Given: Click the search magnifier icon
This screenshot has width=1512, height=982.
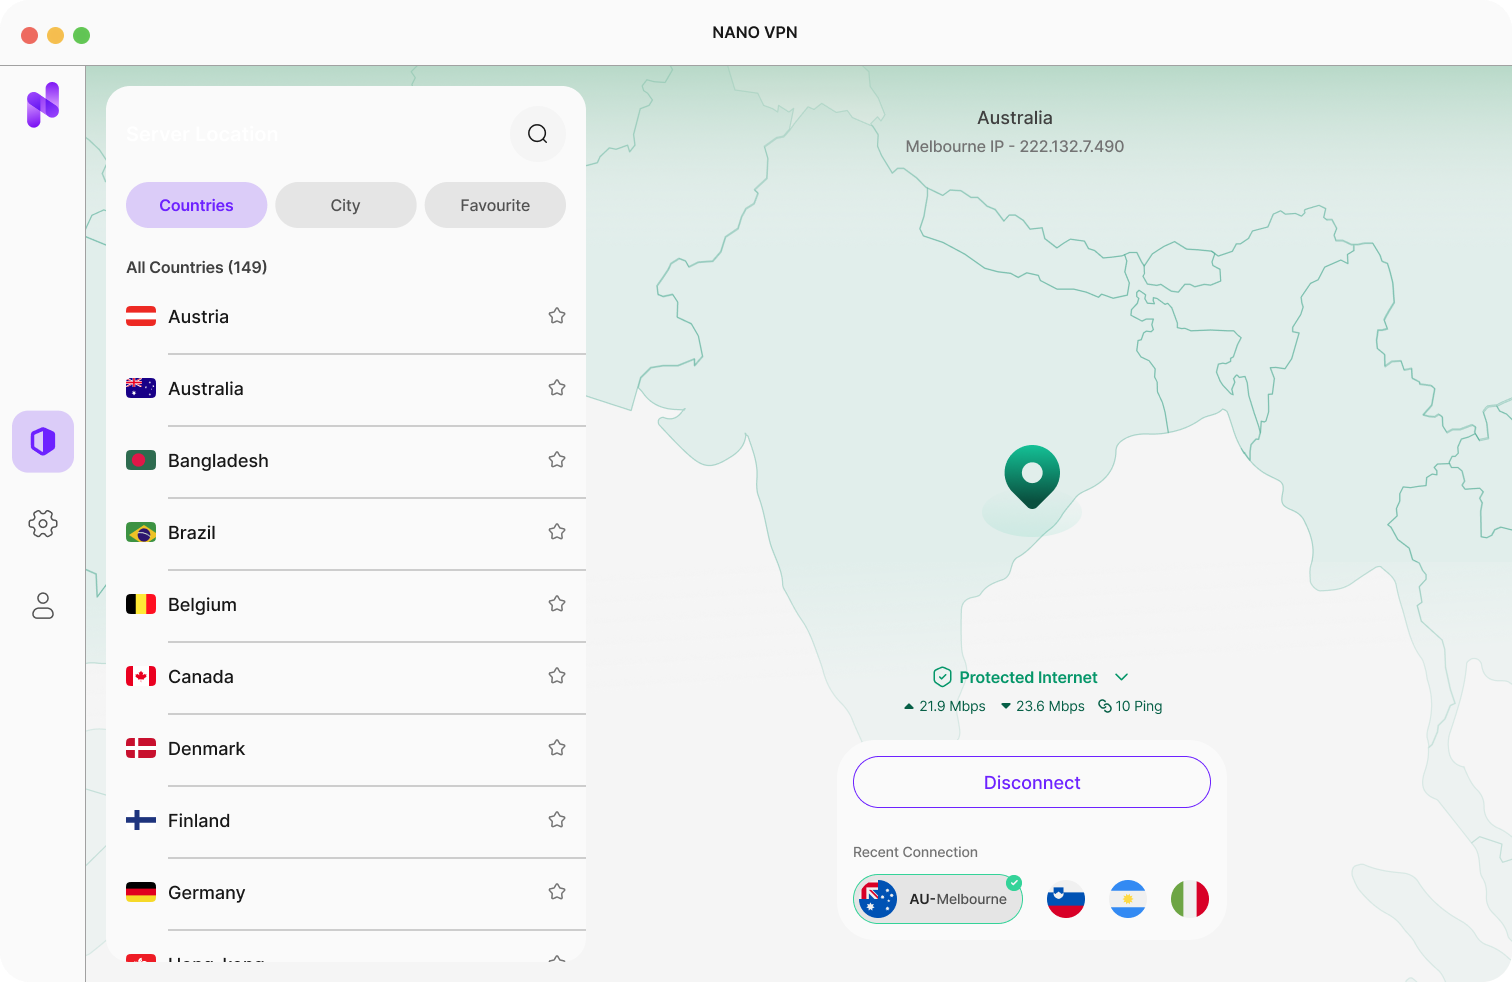Looking at the screenshot, I should pyautogui.click(x=538, y=134).
